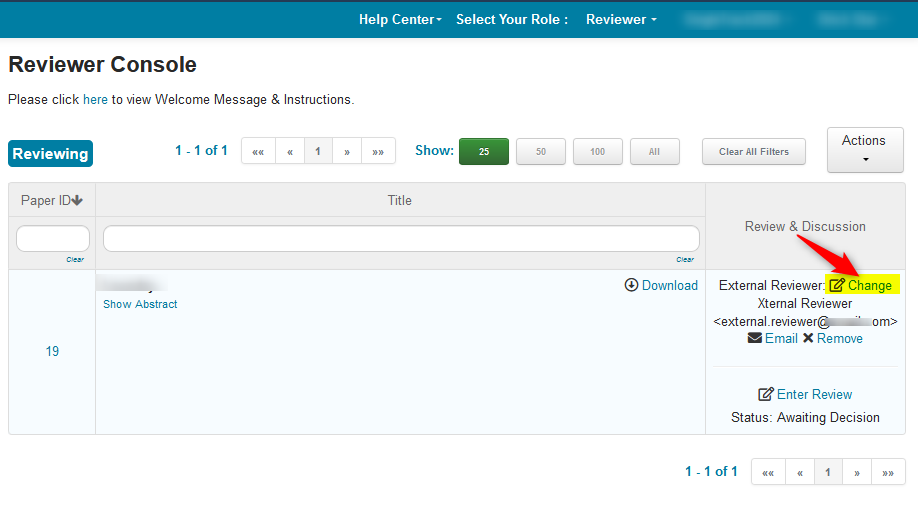Focus the Title filter field
This screenshot has width=918, height=513.
click(401, 239)
